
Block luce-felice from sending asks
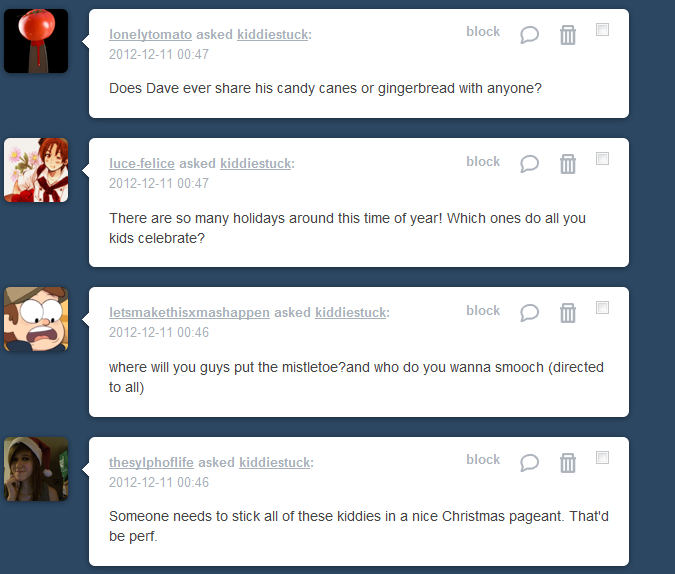[x=483, y=161]
